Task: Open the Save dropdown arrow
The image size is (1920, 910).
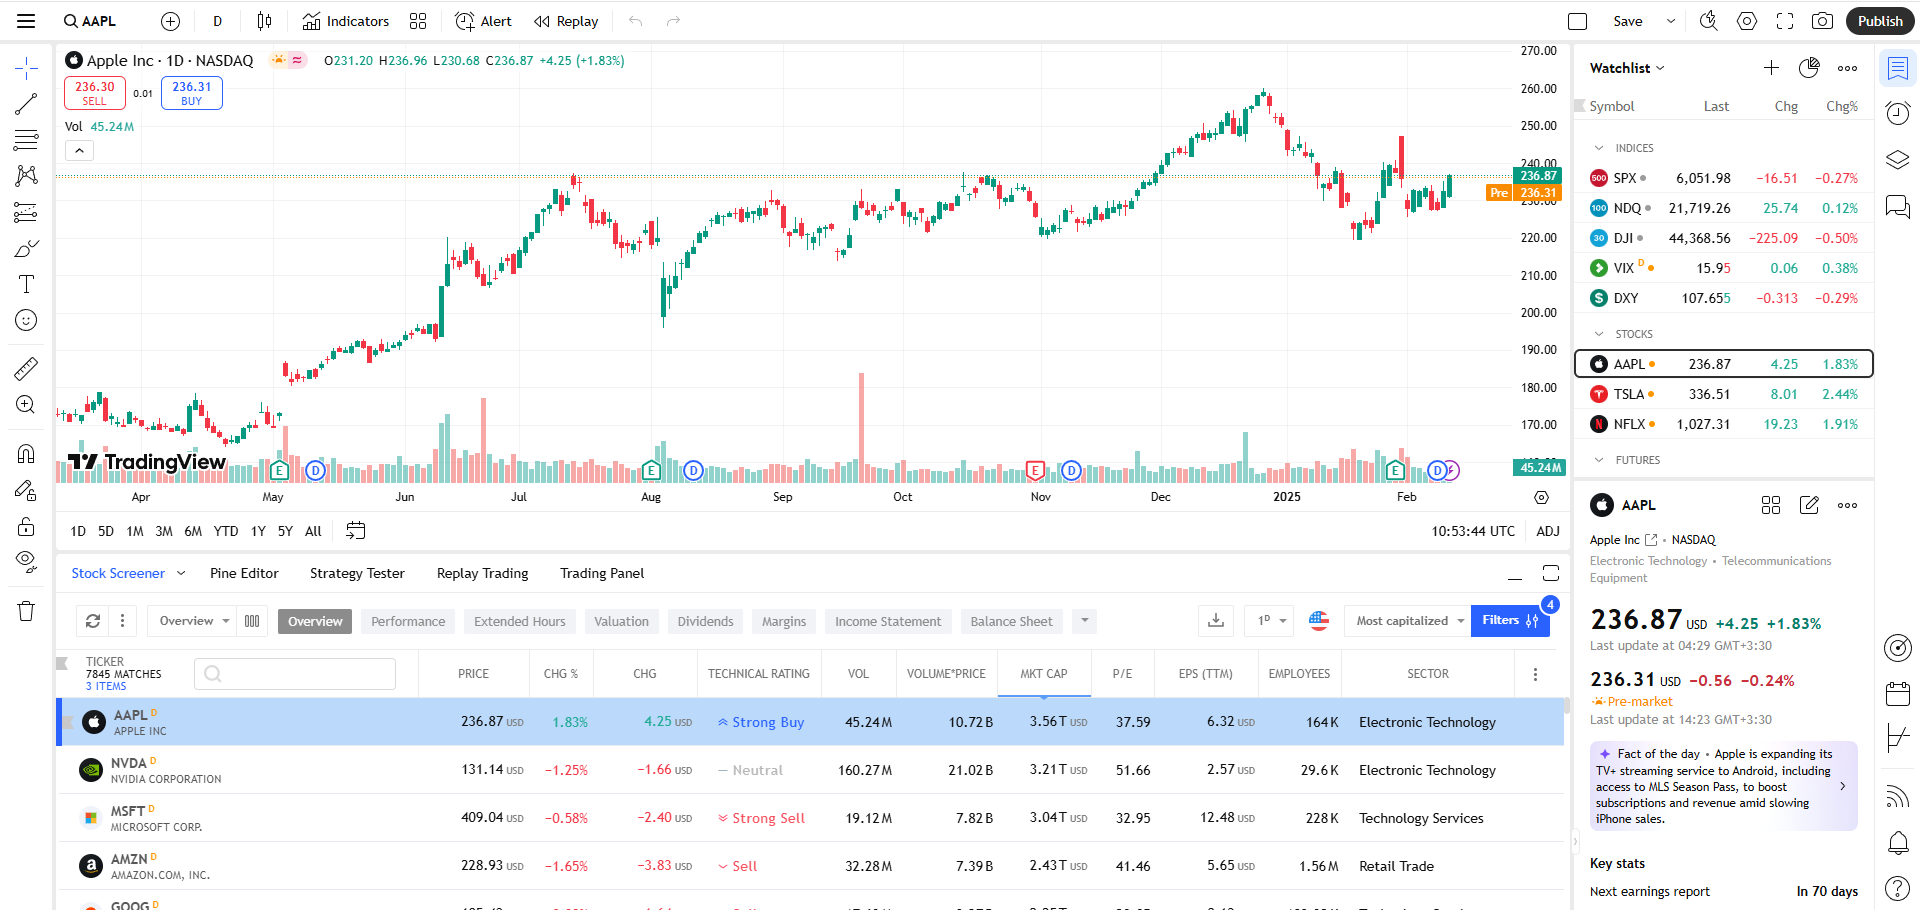Action: pyautogui.click(x=1670, y=21)
